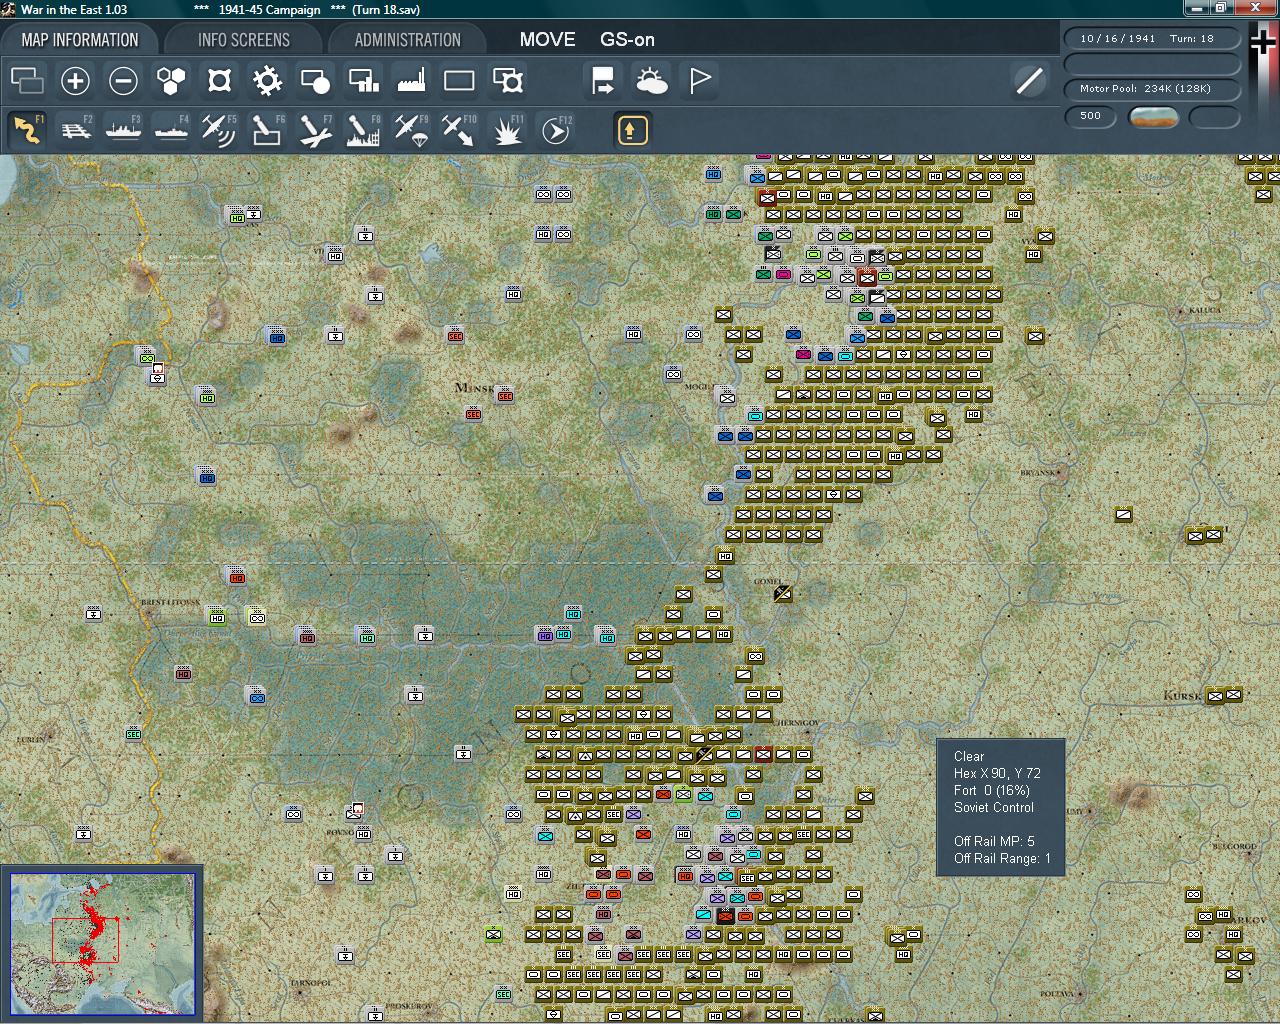Image resolution: width=1280 pixels, height=1024 pixels.
Task: Click the lone yellow counter near Bryansk
Action: (1124, 515)
